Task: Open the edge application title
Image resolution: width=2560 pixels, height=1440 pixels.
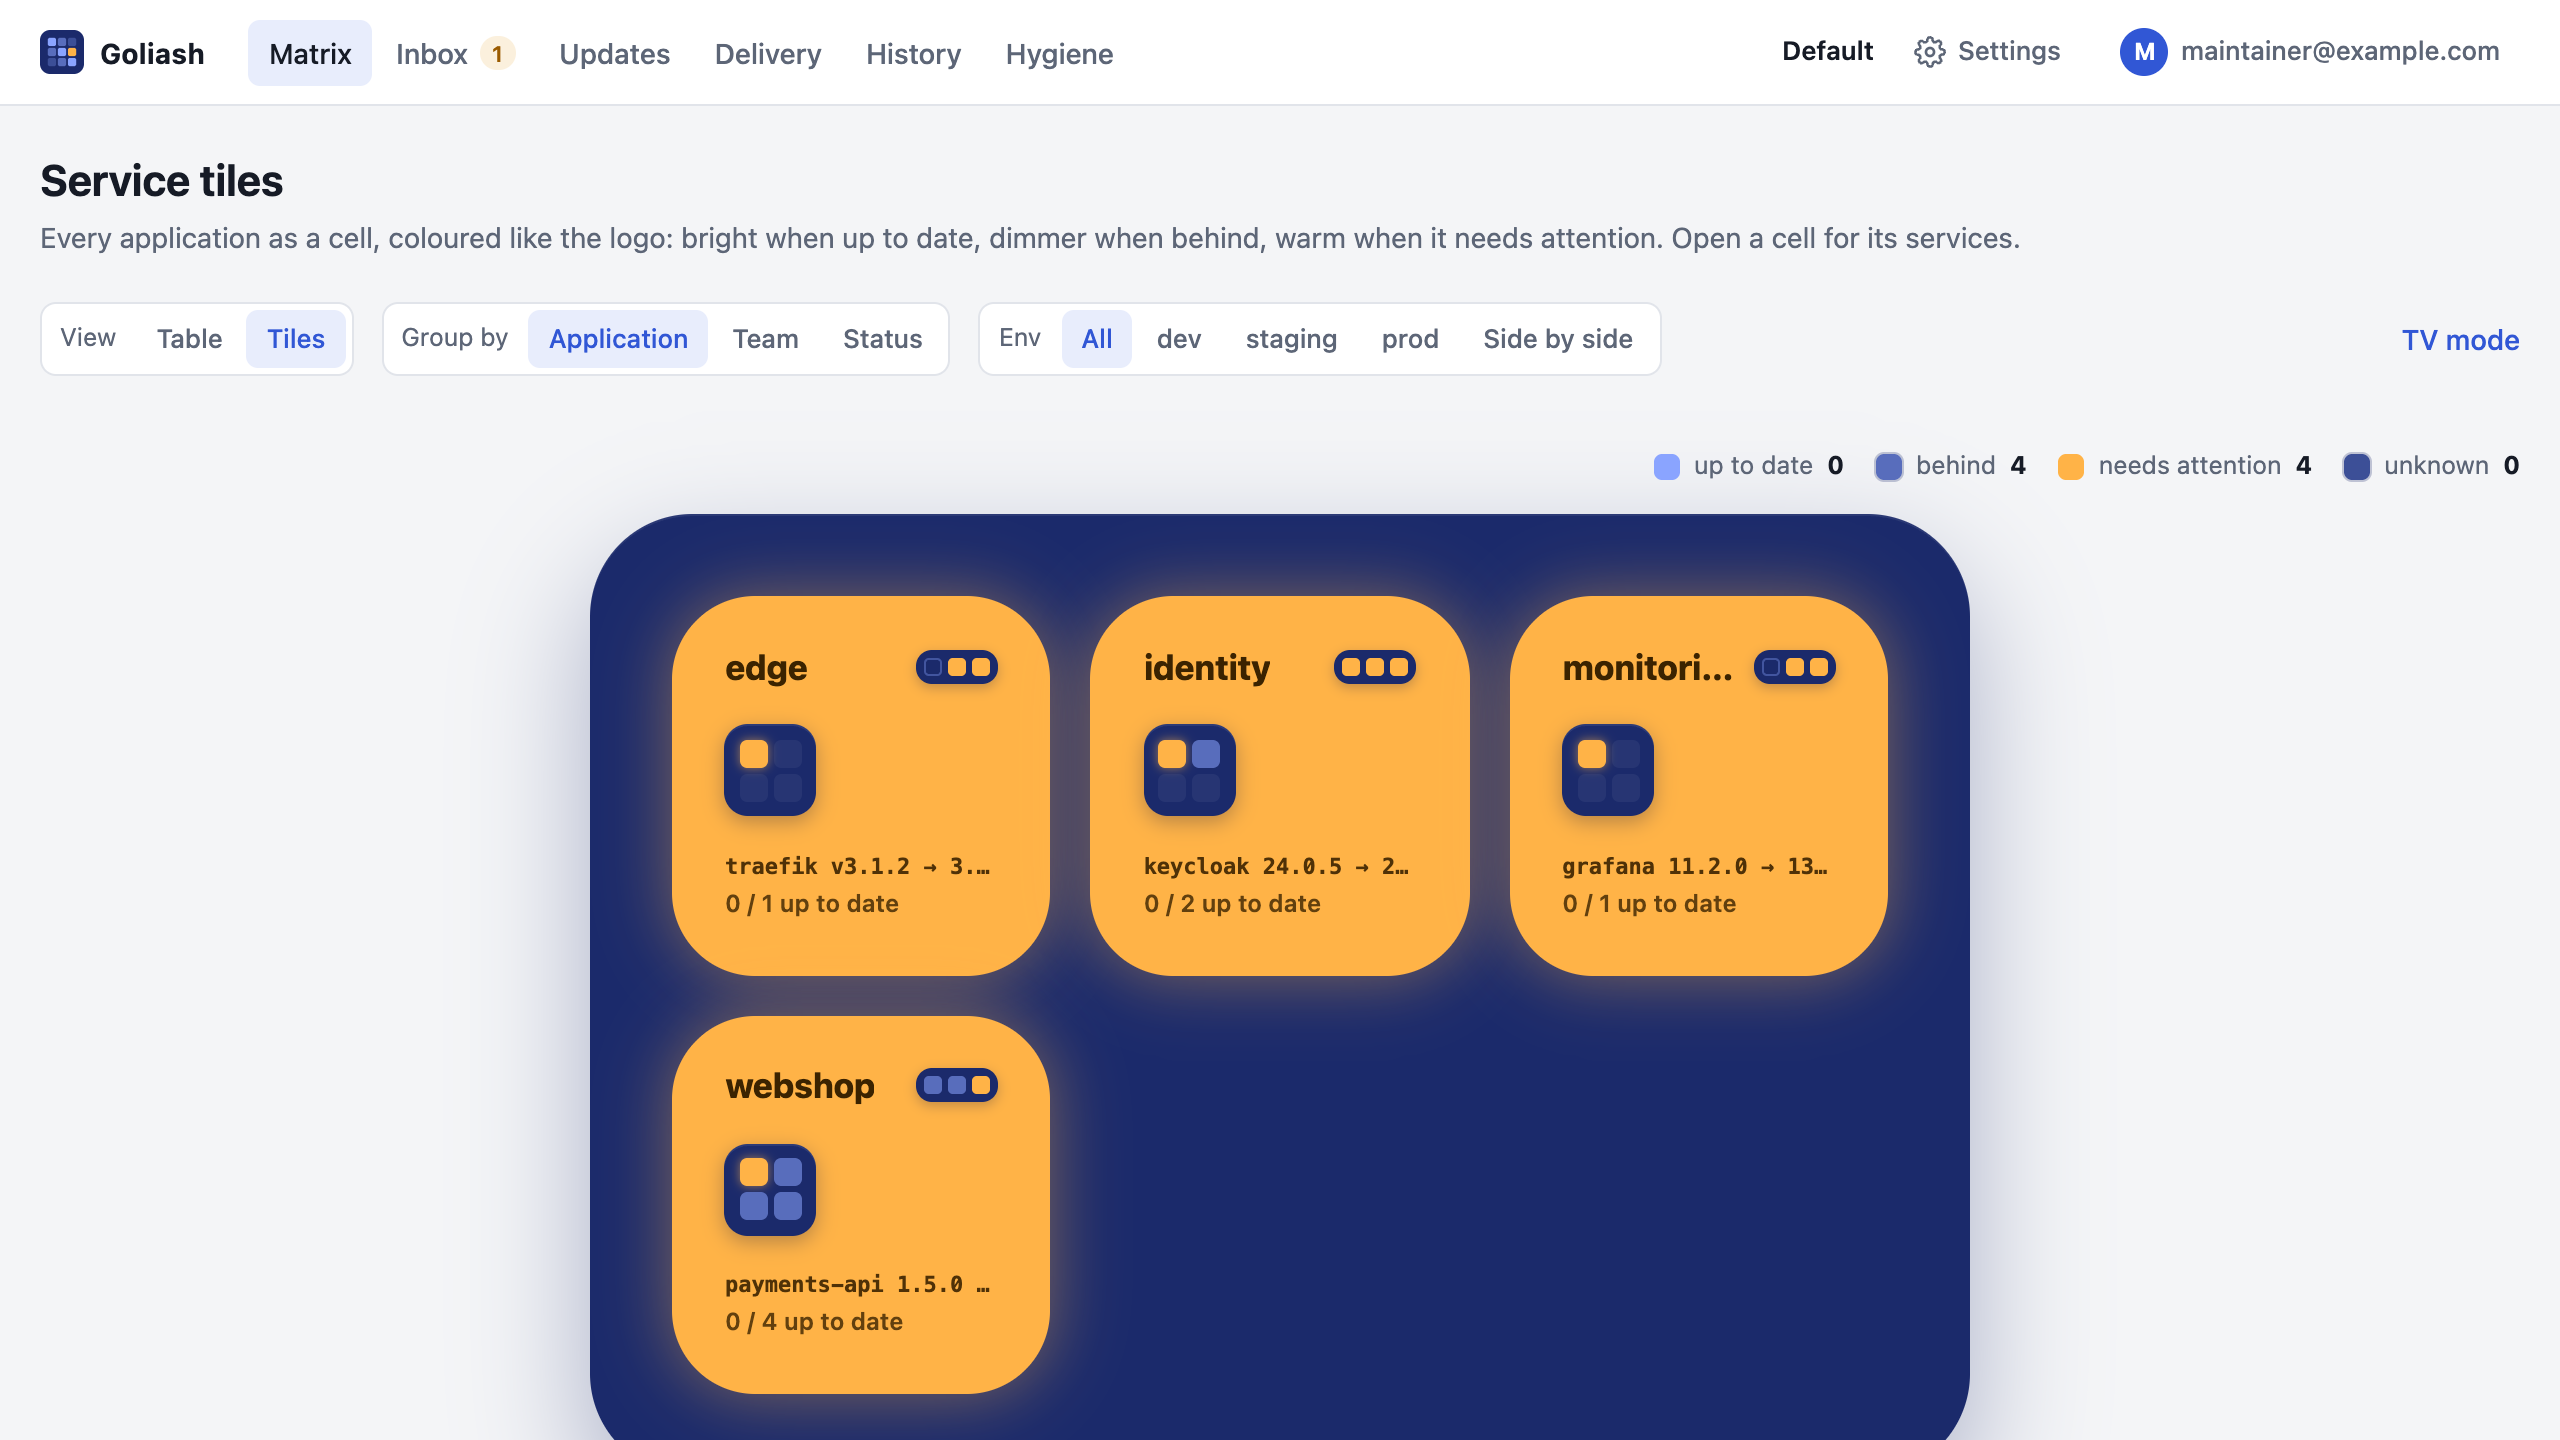Action: tap(766, 668)
